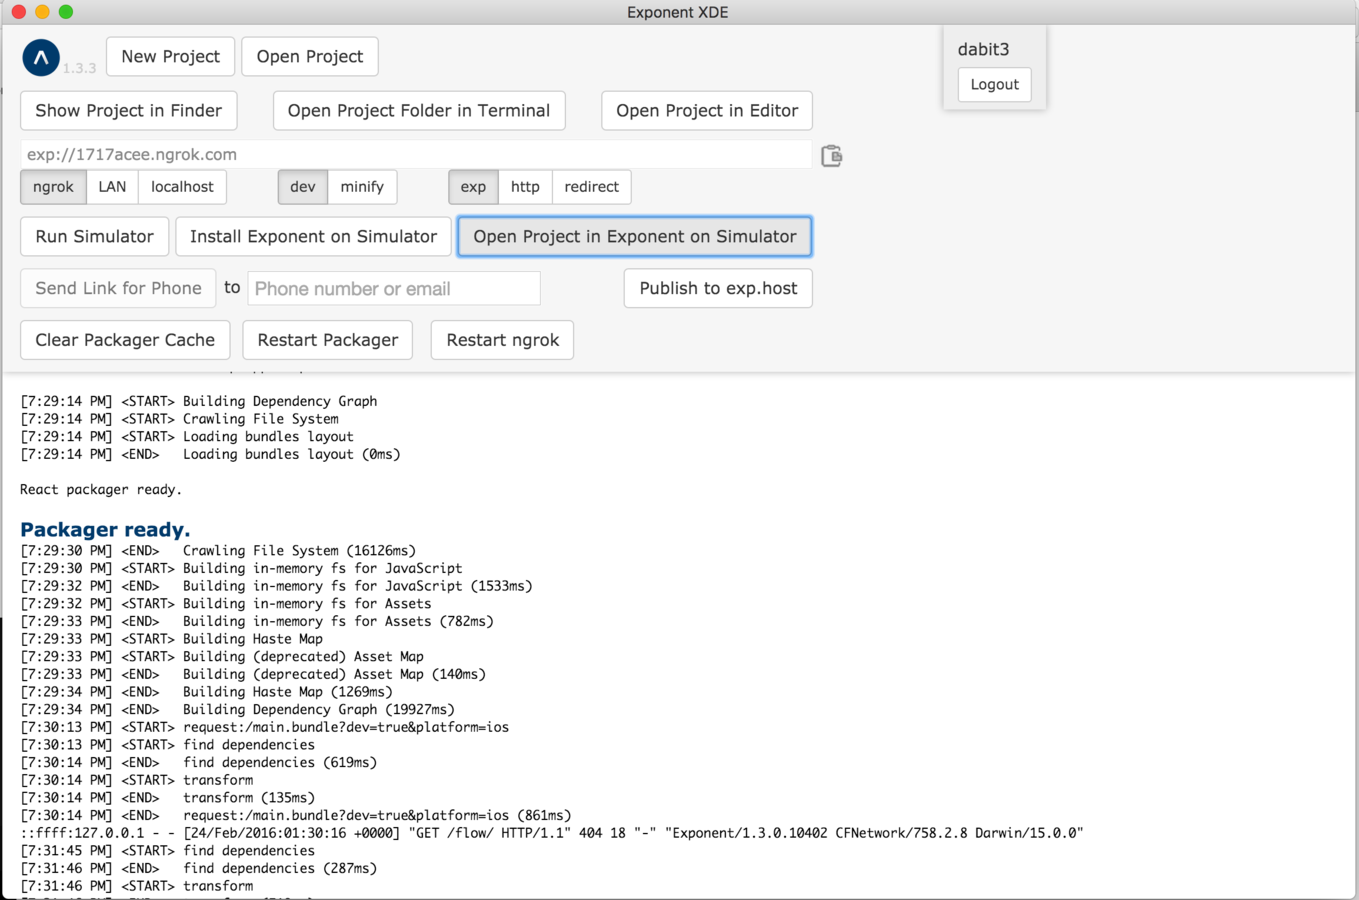
Task: Select http protocol option
Action: pyautogui.click(x=525, y=186)
